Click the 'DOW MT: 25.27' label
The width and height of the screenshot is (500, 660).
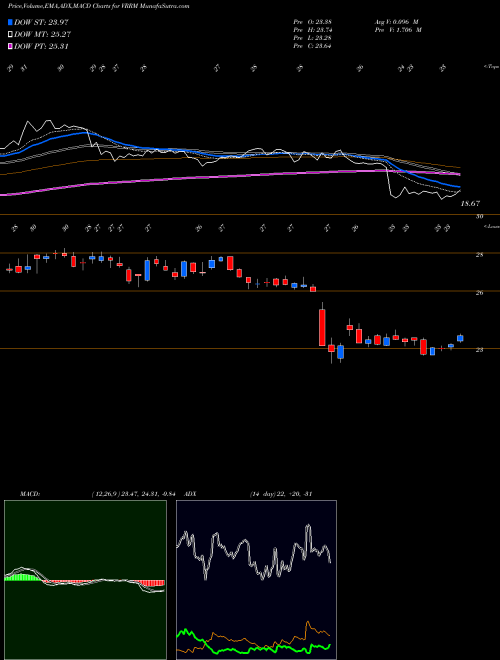pos(42,34)
